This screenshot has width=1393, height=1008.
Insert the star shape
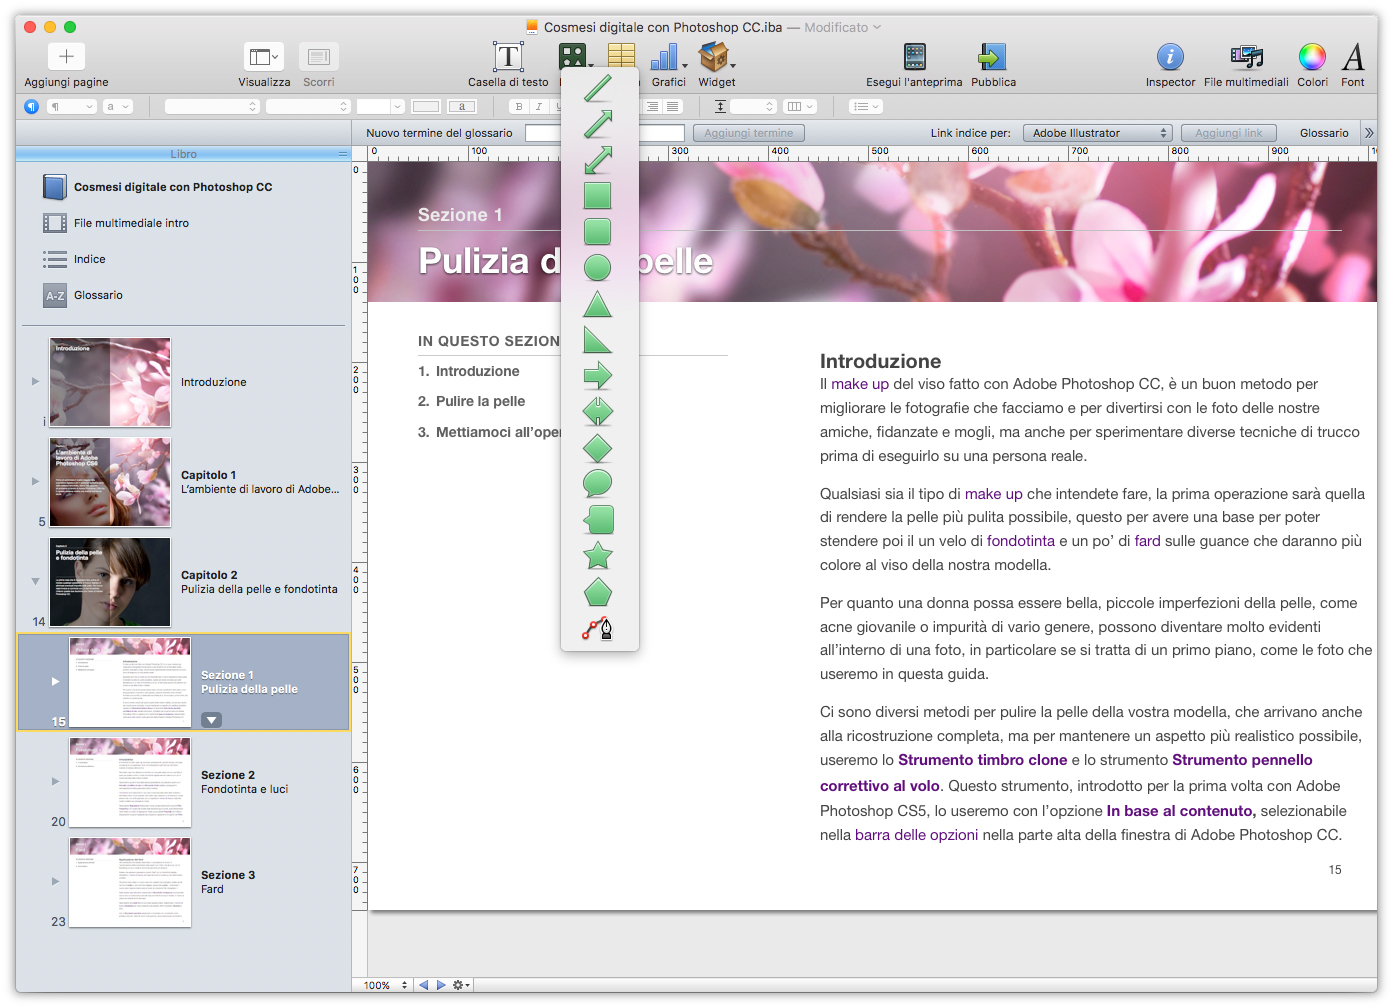point(598,556)
